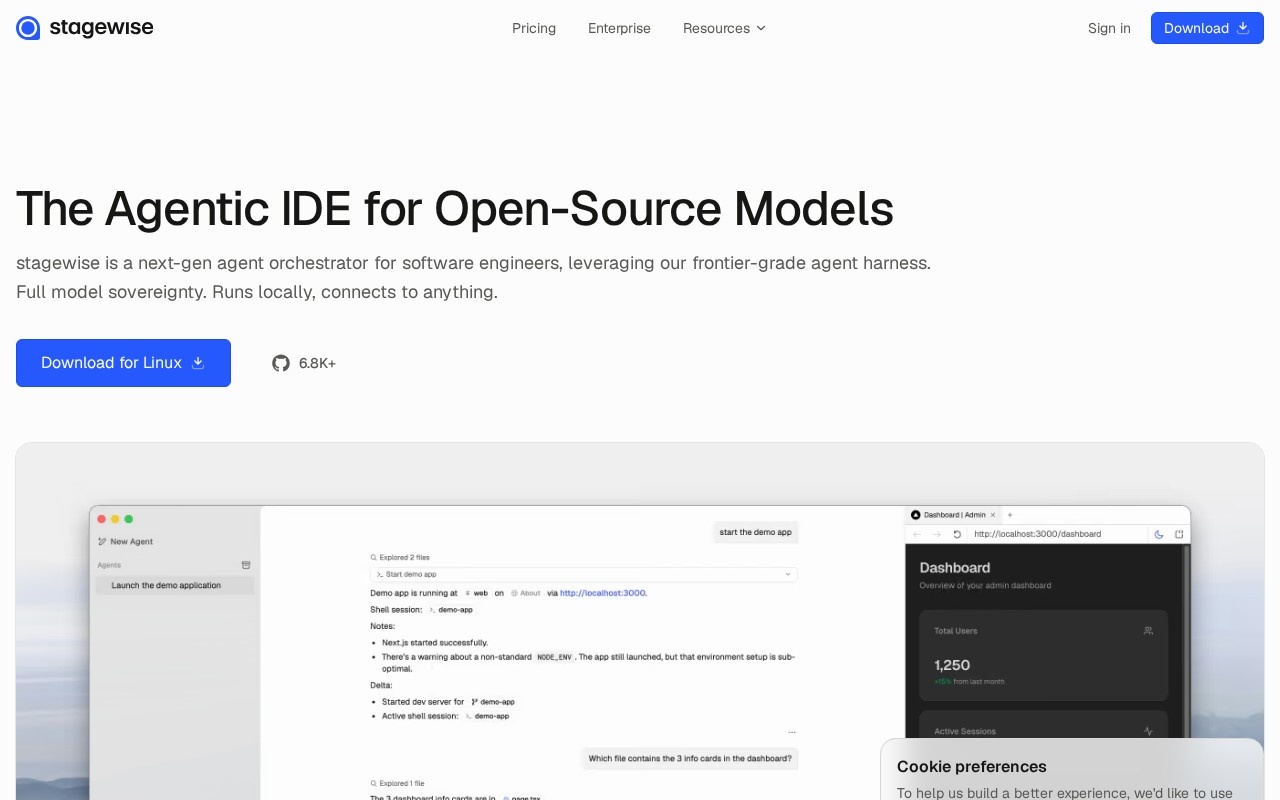Click the 6.8K+ GitHub stars count

317,363
